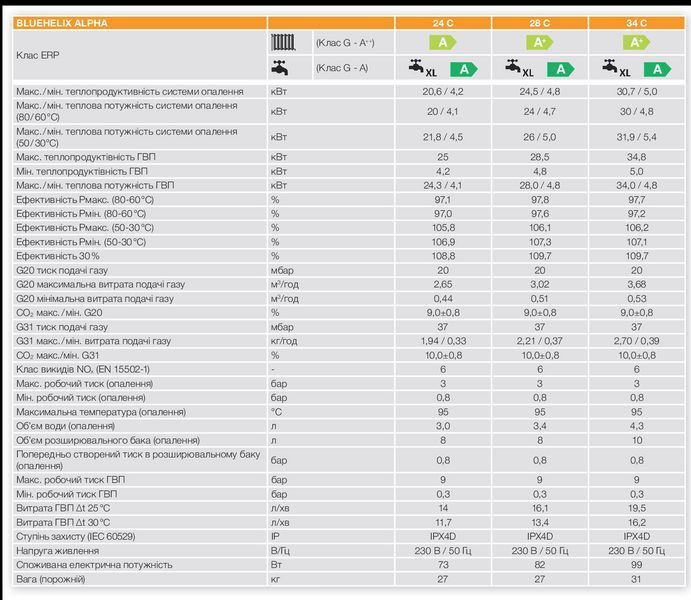This screenshot has width=691, height=600.
Task: Click 'Ефективність Рмакс. (80-60°C)' row label
Action: point(85,200)
